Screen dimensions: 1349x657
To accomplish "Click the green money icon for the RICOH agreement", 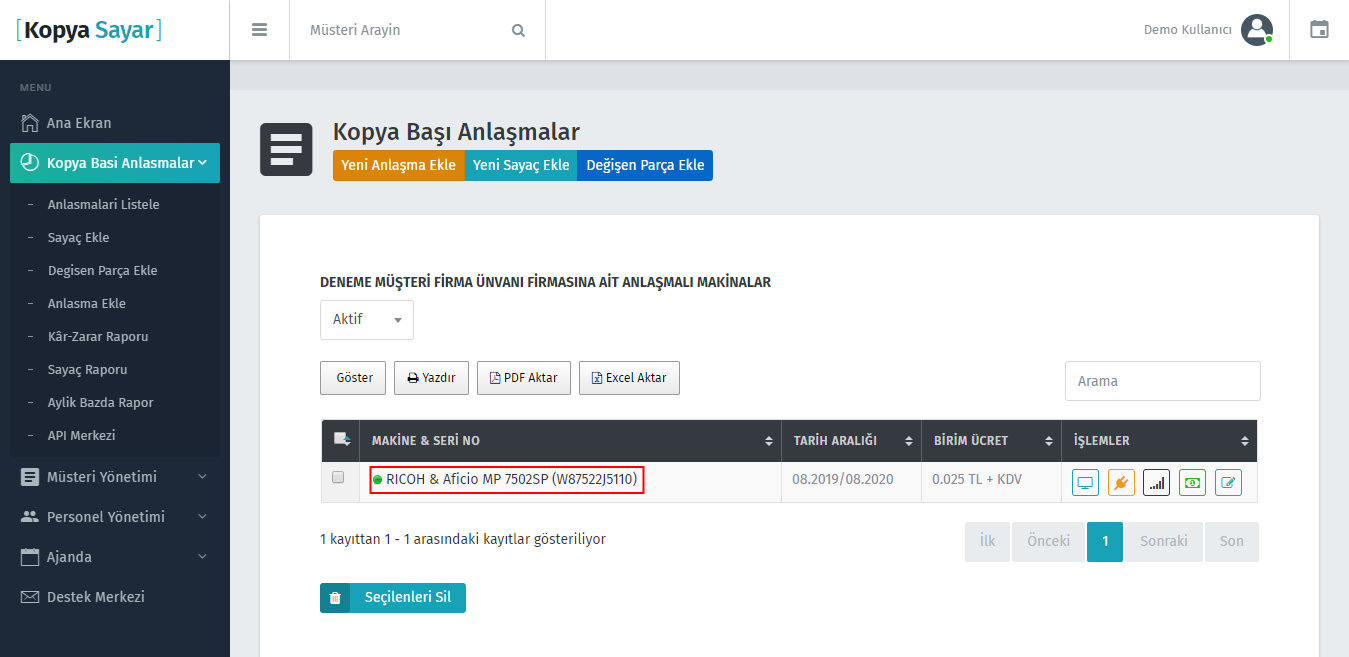I will 1191,482.
